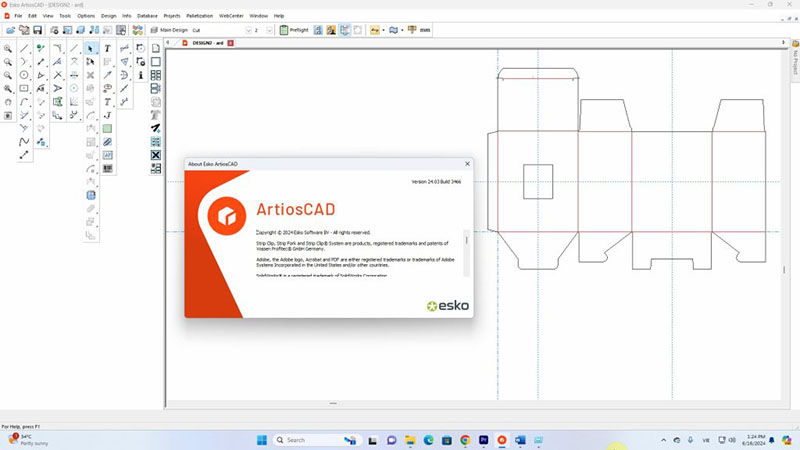Open Microsoft Edge from the taskbar

click(428, 440)
